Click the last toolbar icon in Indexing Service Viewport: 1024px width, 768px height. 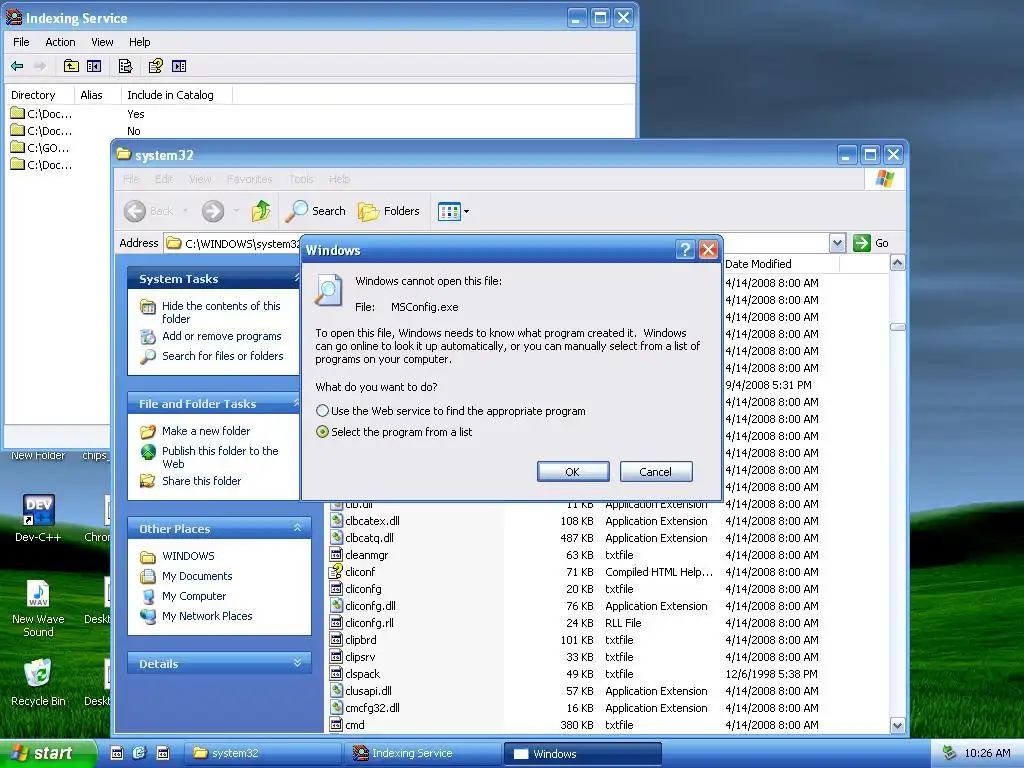pyautogui.click(x=179, y=66)
